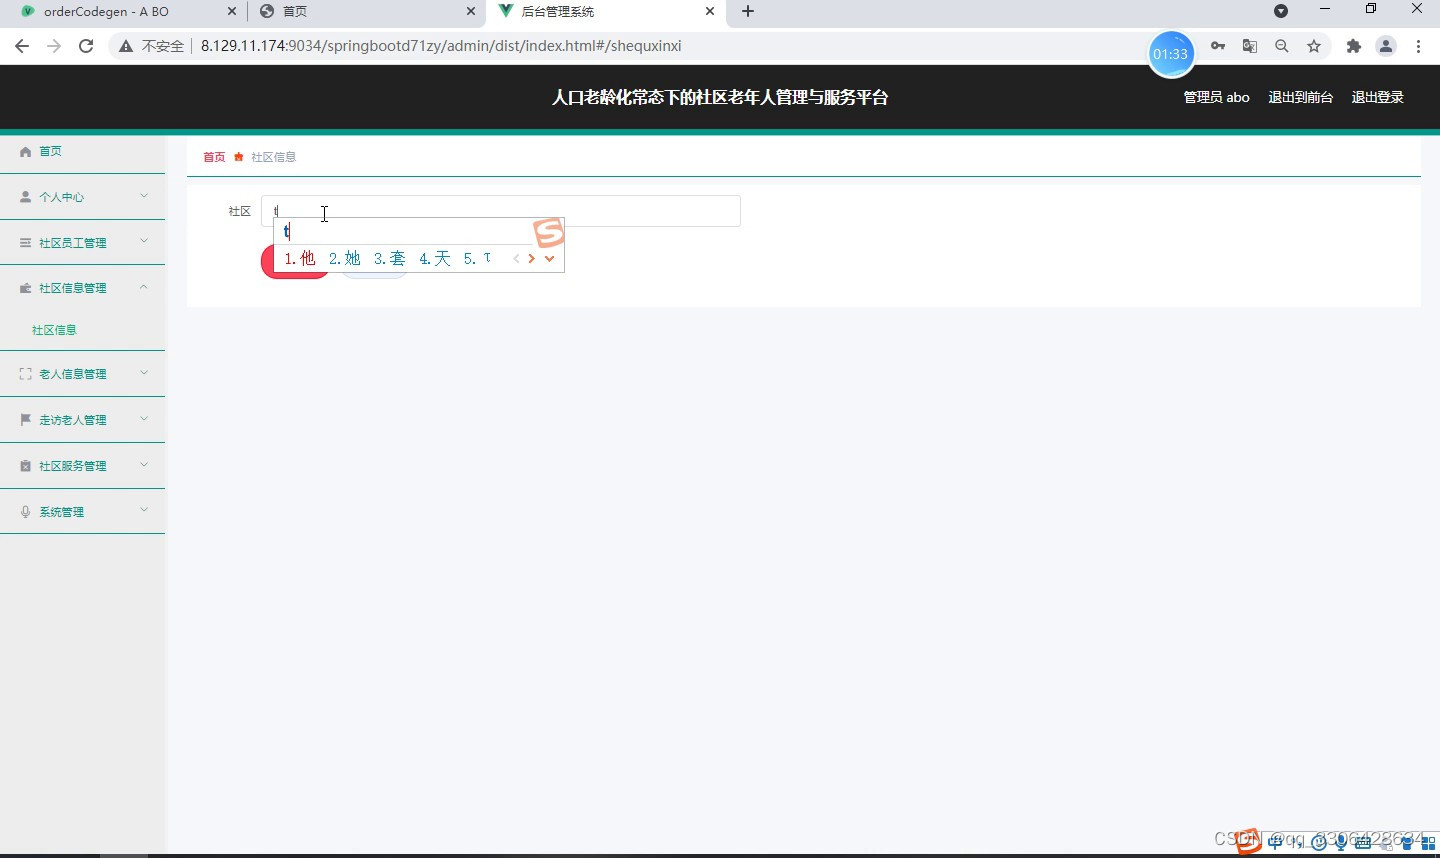Viewport: 1440px width, 858px height.
Task: Click the 首页 breadcrumb link
Action: pyautogui.click(x=214, y=157)
